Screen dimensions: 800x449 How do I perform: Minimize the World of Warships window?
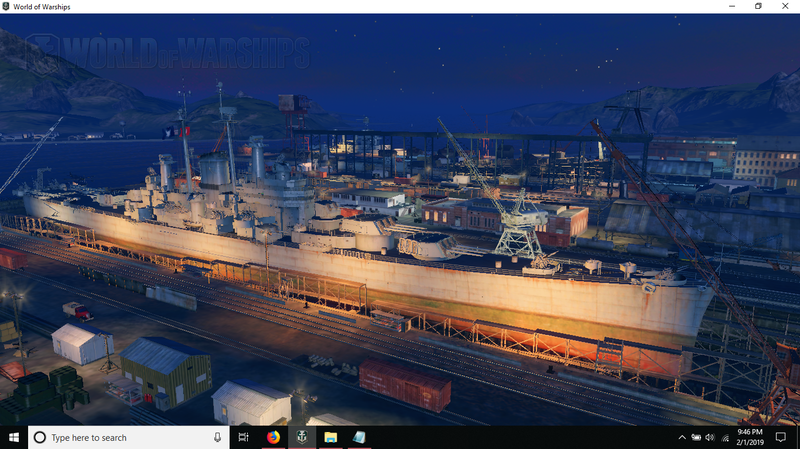730,7
